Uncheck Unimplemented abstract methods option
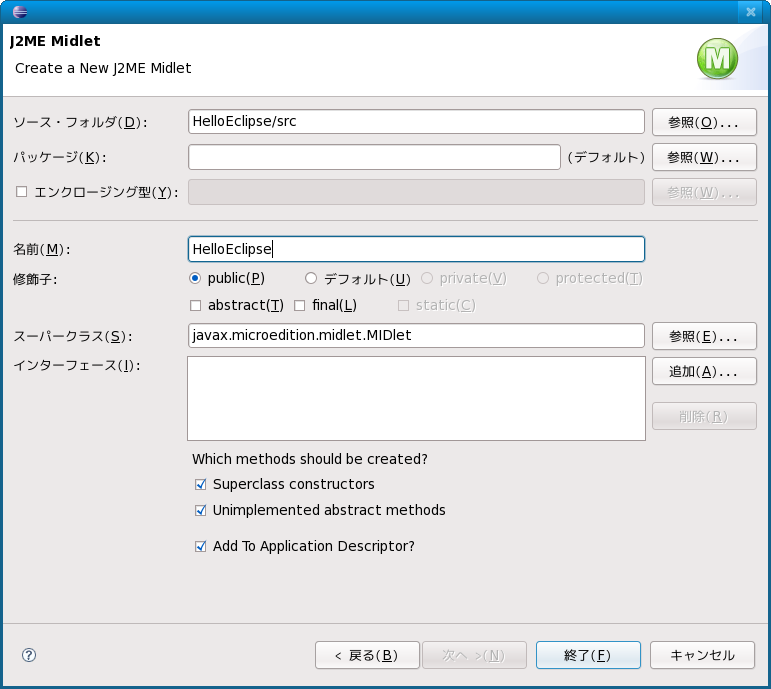 coord(201,511)
